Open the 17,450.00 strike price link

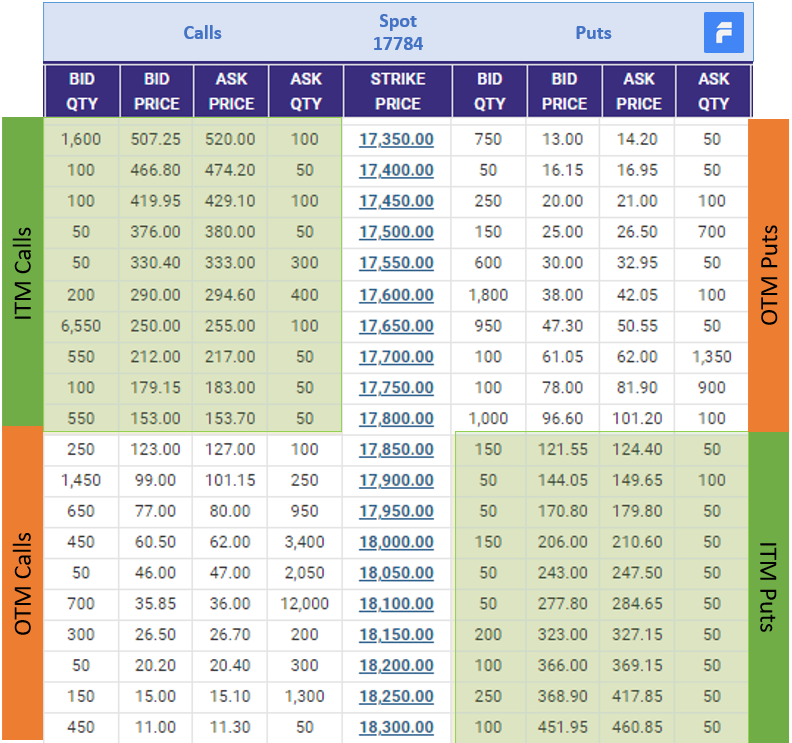pyautogui.click(x=397, y=201)
